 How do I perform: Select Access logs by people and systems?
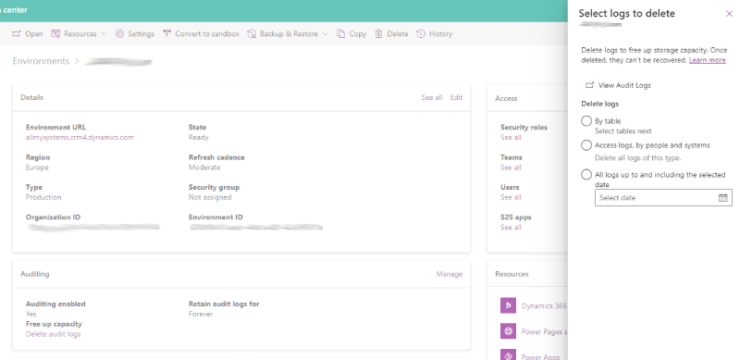(586, 145)
